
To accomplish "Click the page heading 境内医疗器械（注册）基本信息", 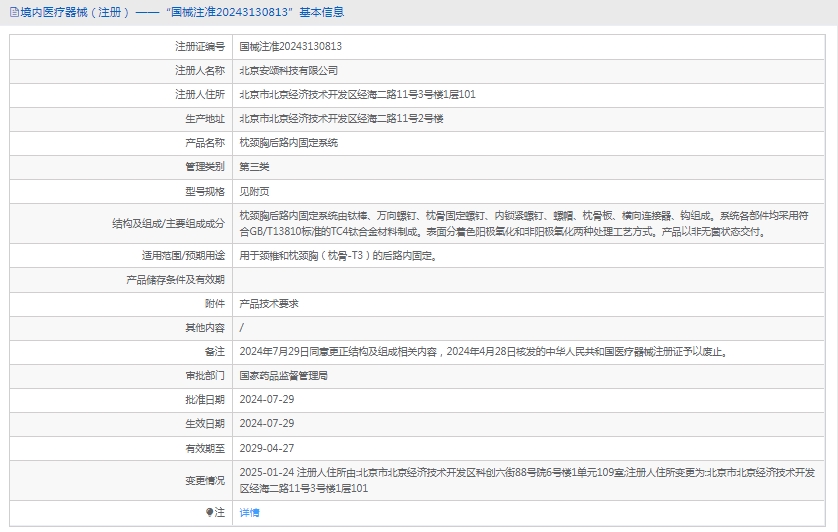I will 180,13.
